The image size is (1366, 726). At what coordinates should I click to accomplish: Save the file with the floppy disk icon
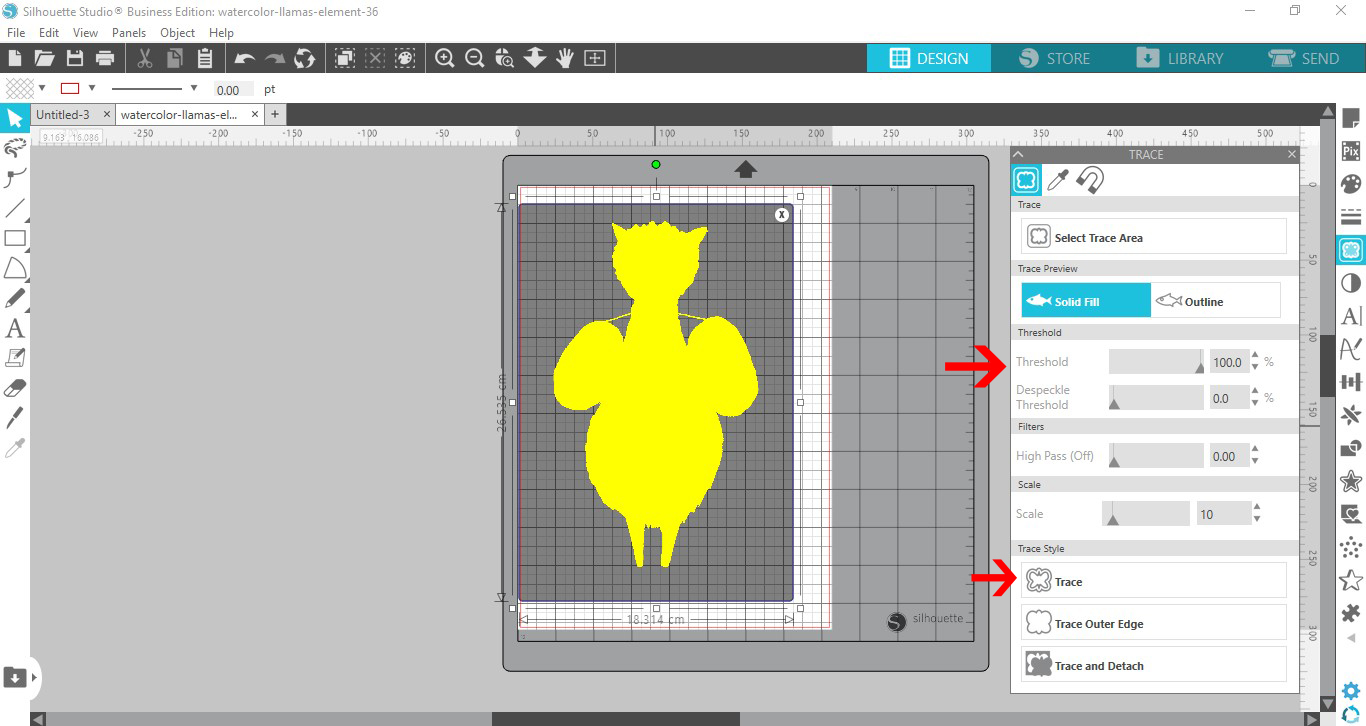(x=74, y=58)
